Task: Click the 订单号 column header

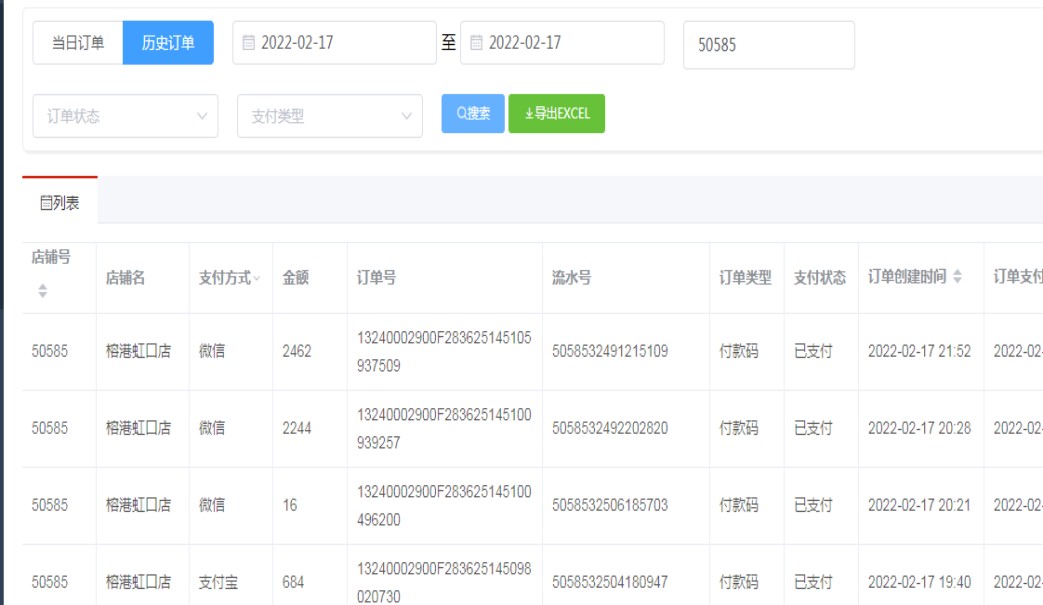Action: click(376, 278)
